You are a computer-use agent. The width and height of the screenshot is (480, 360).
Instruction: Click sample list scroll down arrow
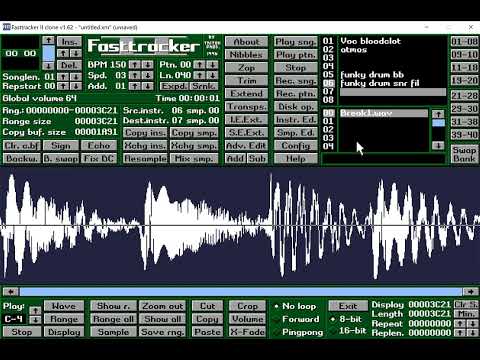(x=438, y=145)
